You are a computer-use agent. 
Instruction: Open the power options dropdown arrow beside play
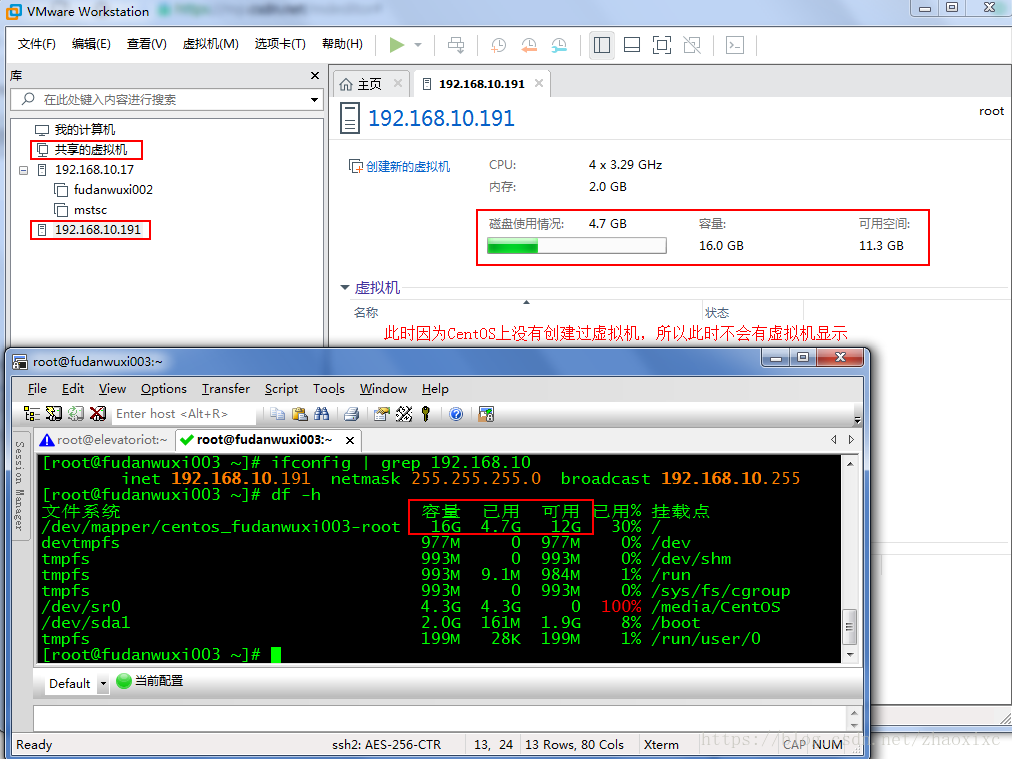[x=418, y=45]
